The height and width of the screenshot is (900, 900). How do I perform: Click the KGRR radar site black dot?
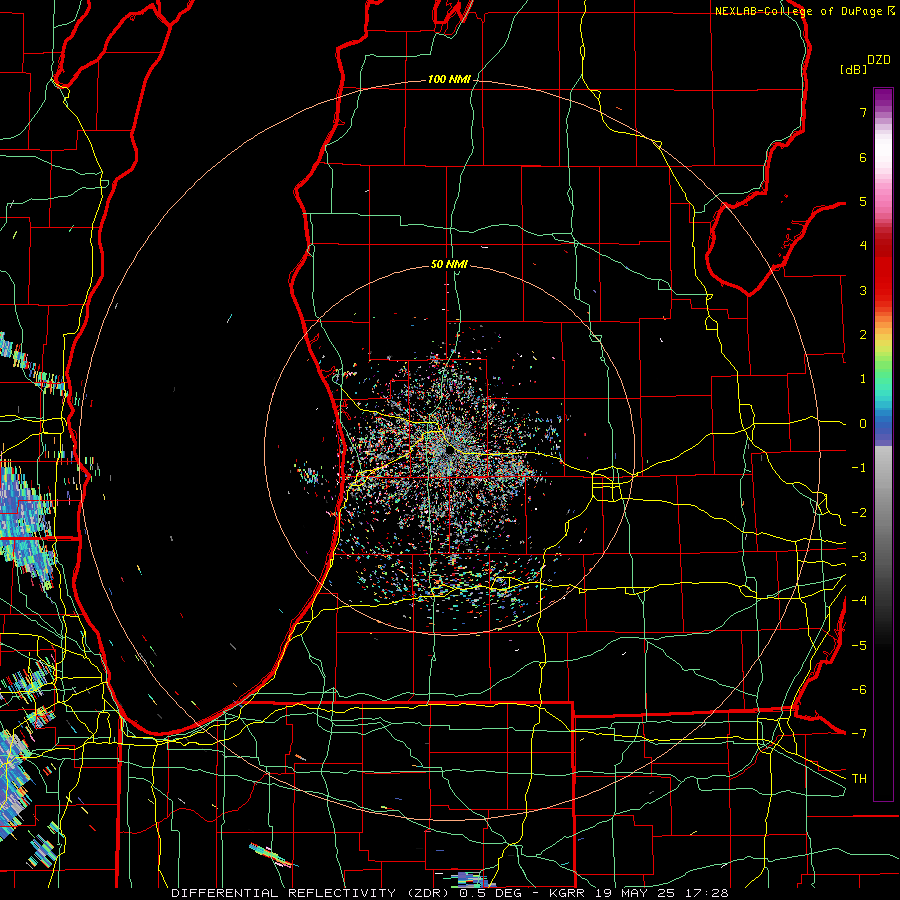pyautogui.click(x=450, y=451)
